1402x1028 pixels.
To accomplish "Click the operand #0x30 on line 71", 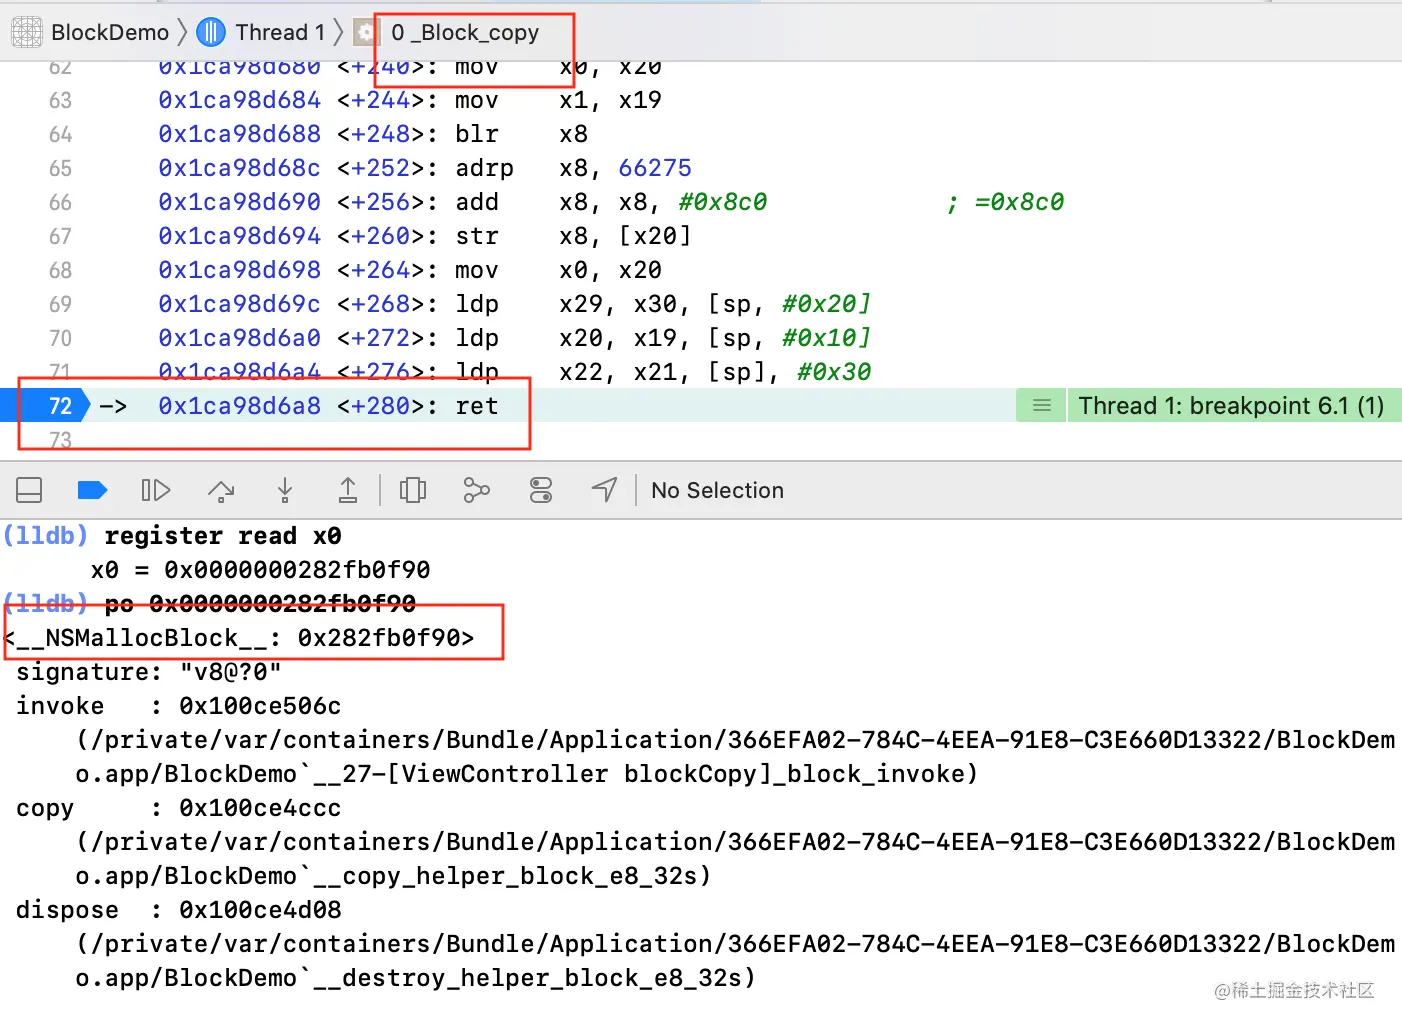I will [x=834, y=372].
